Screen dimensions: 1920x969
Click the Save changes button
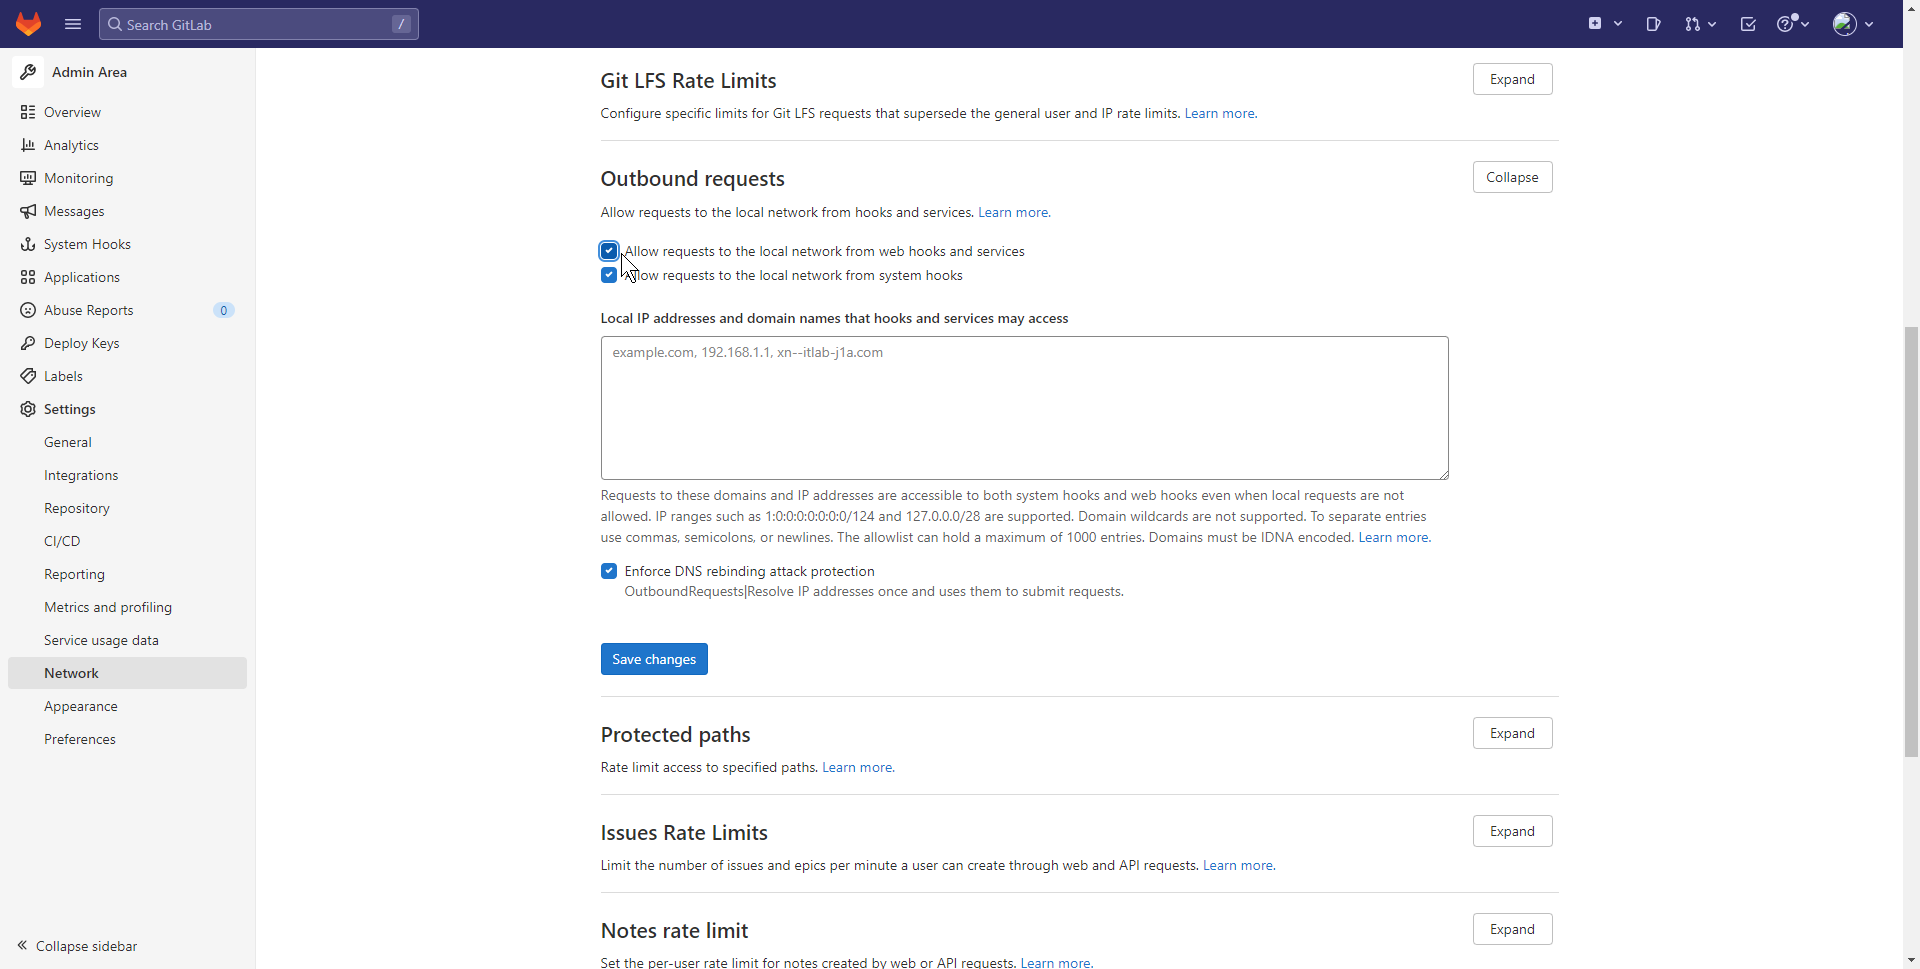pyautogui.click(x=654, y=659)
